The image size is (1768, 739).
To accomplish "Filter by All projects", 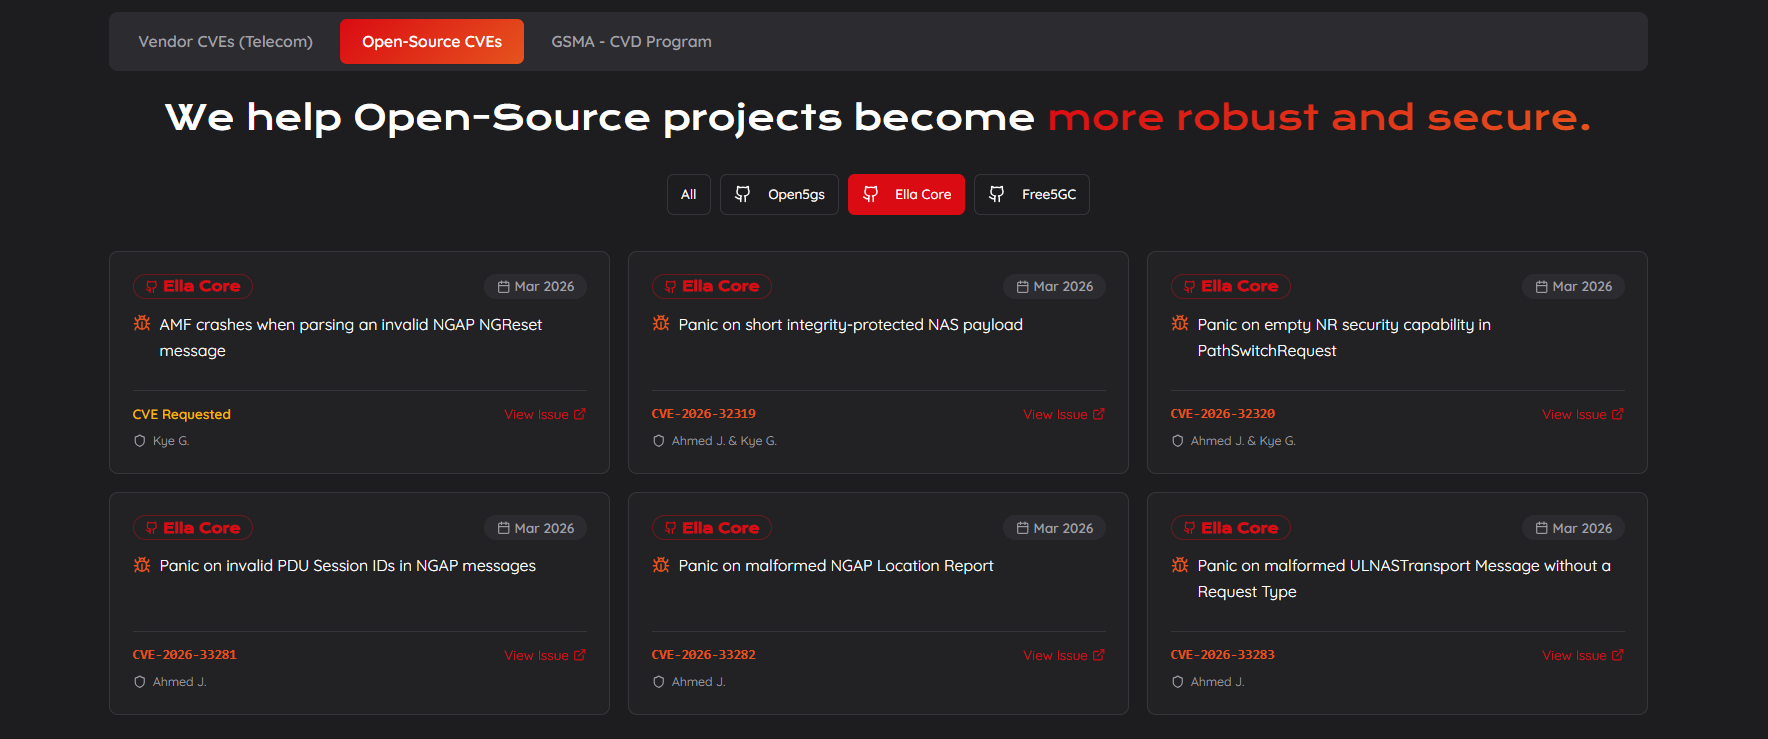I will (x=689, y=194).
